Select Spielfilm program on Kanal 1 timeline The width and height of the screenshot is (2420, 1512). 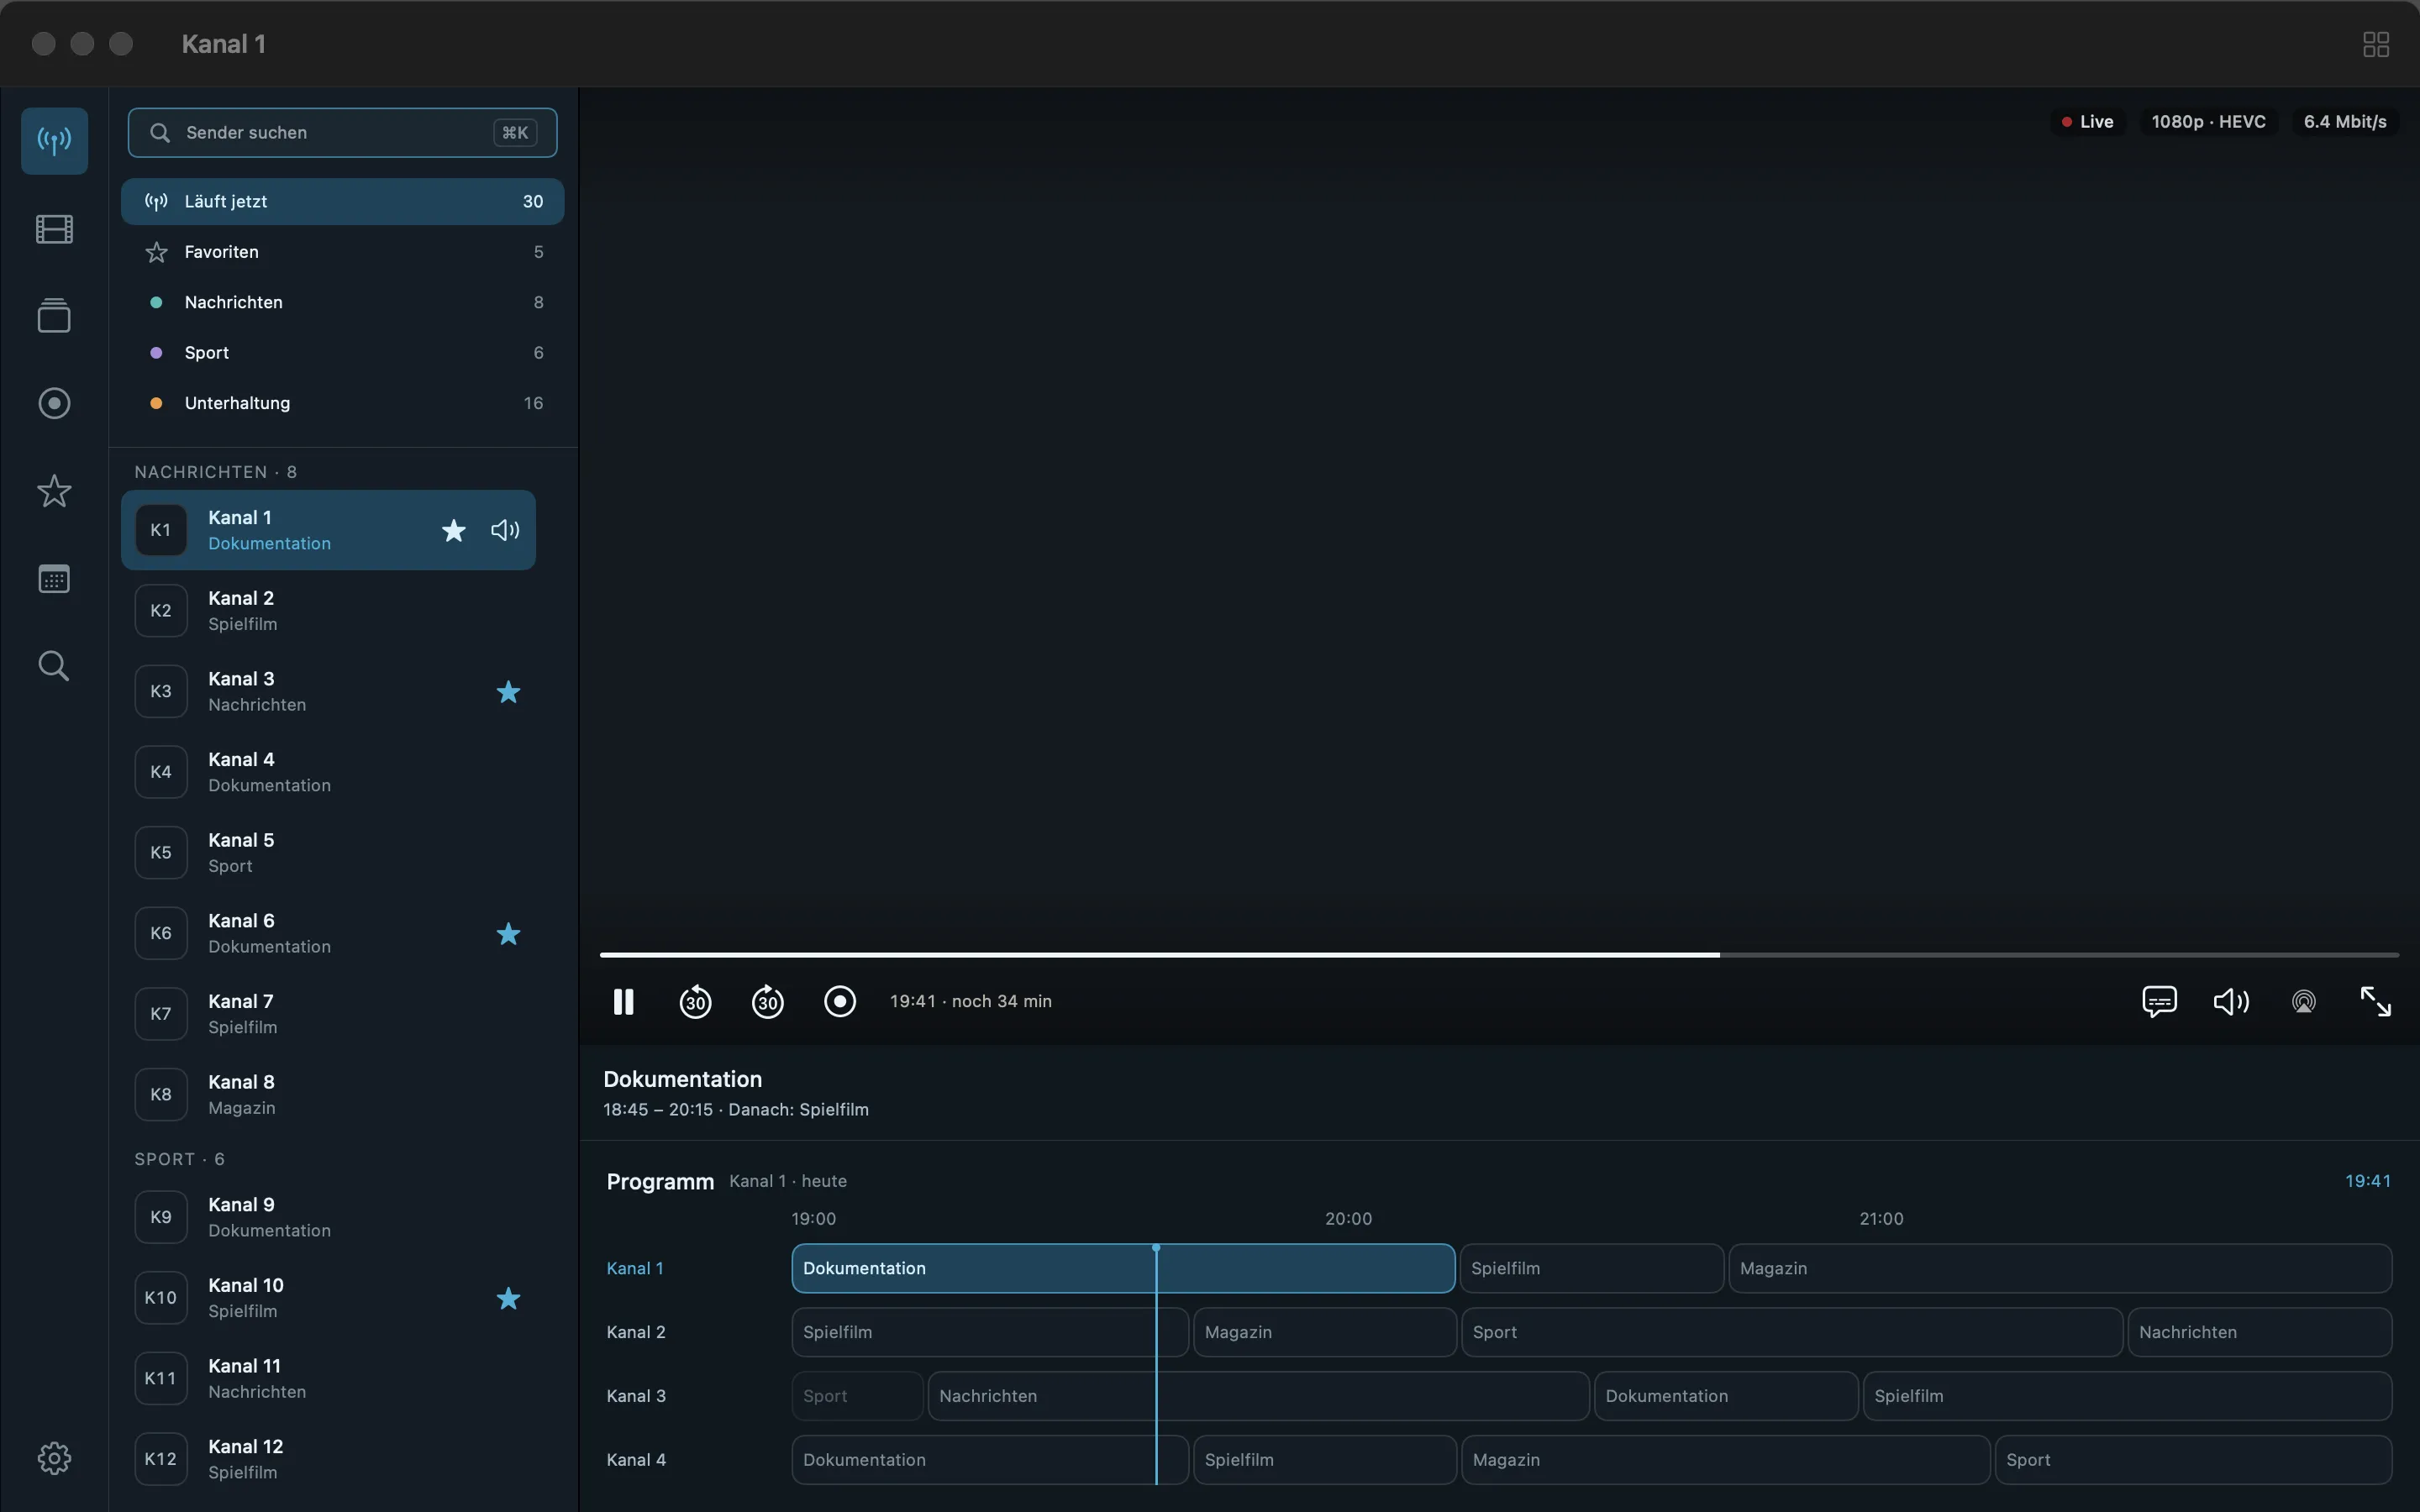click(1591, 1268)
